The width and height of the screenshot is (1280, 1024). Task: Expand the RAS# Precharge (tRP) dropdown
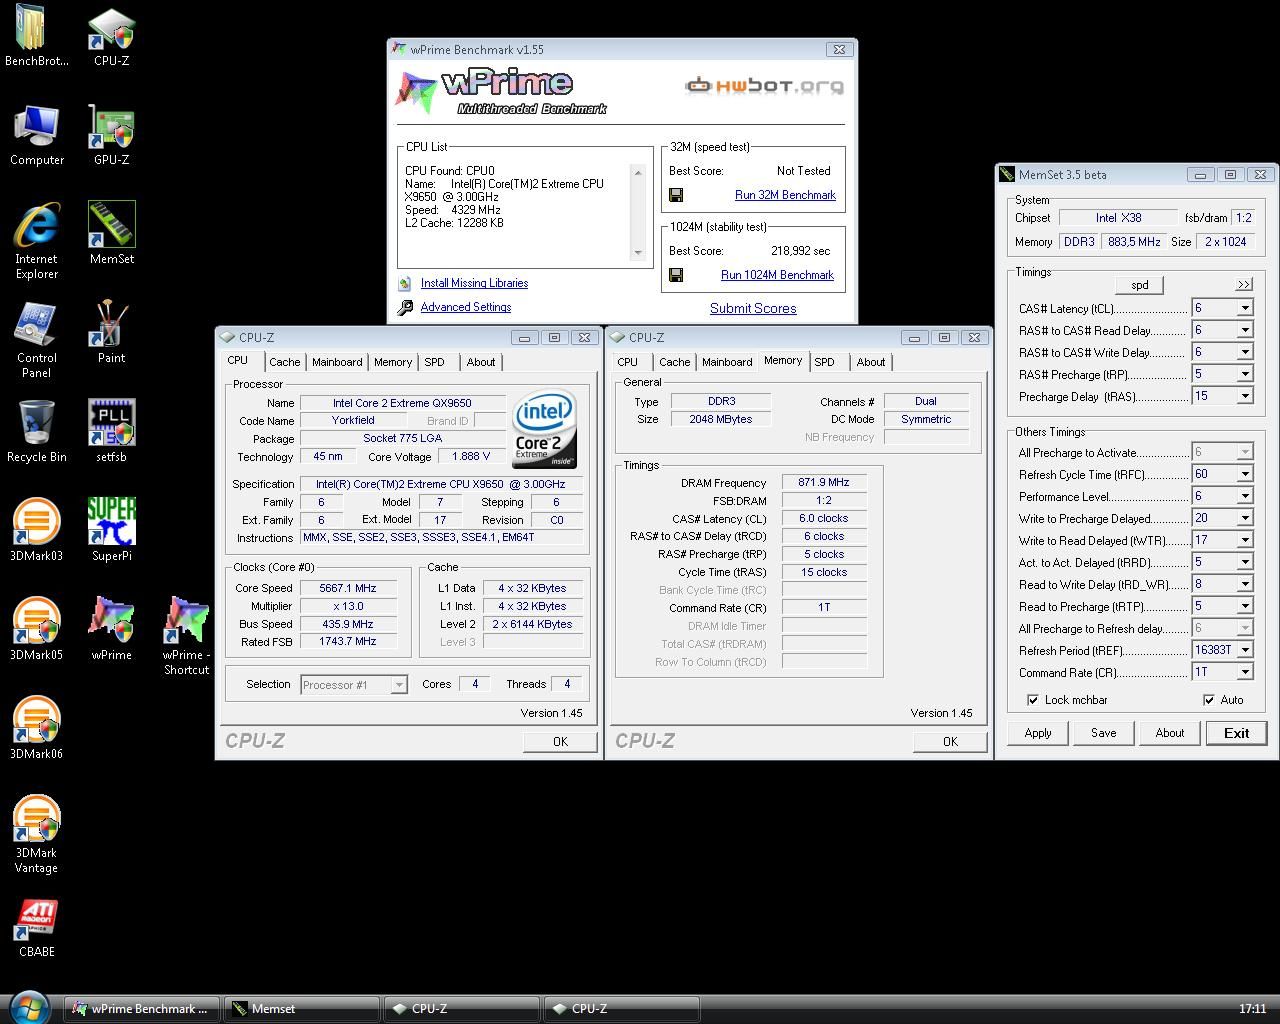tap(1245, 374)
